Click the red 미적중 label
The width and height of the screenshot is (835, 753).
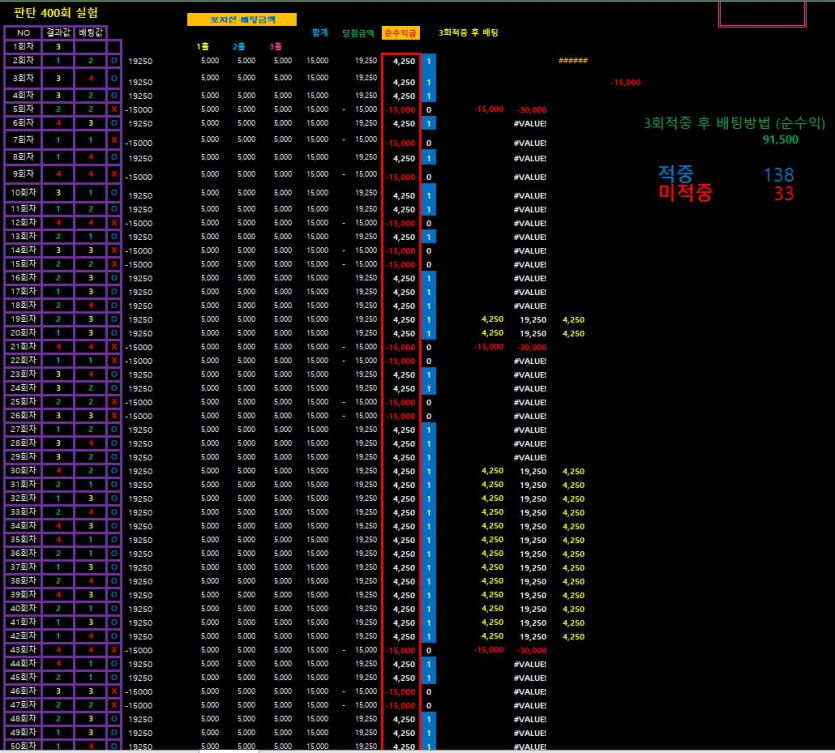point(685,193)
